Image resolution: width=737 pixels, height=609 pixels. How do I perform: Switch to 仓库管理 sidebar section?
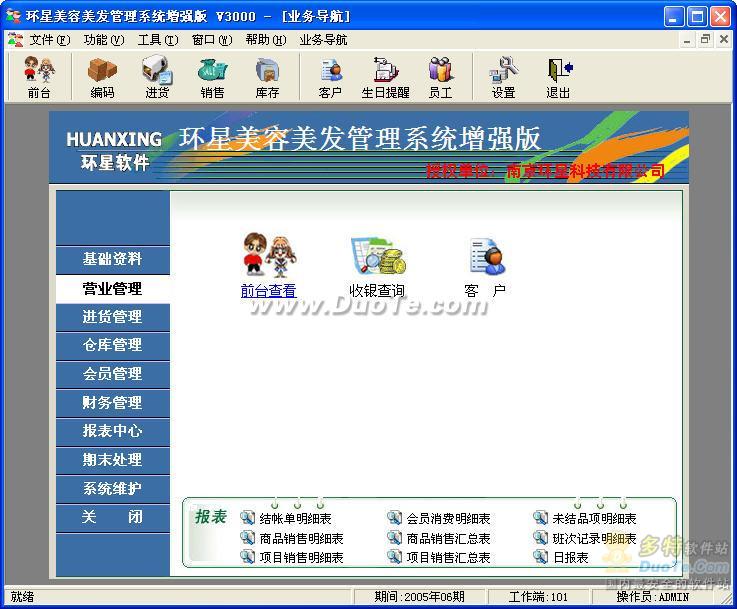click(x=113, y=346)
